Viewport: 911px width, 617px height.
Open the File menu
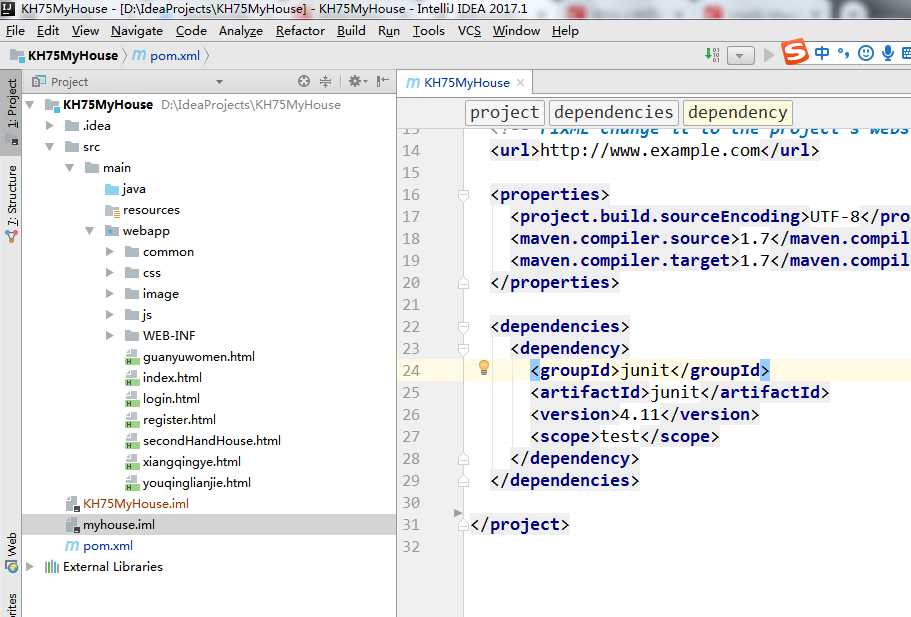tap(15, 31)
